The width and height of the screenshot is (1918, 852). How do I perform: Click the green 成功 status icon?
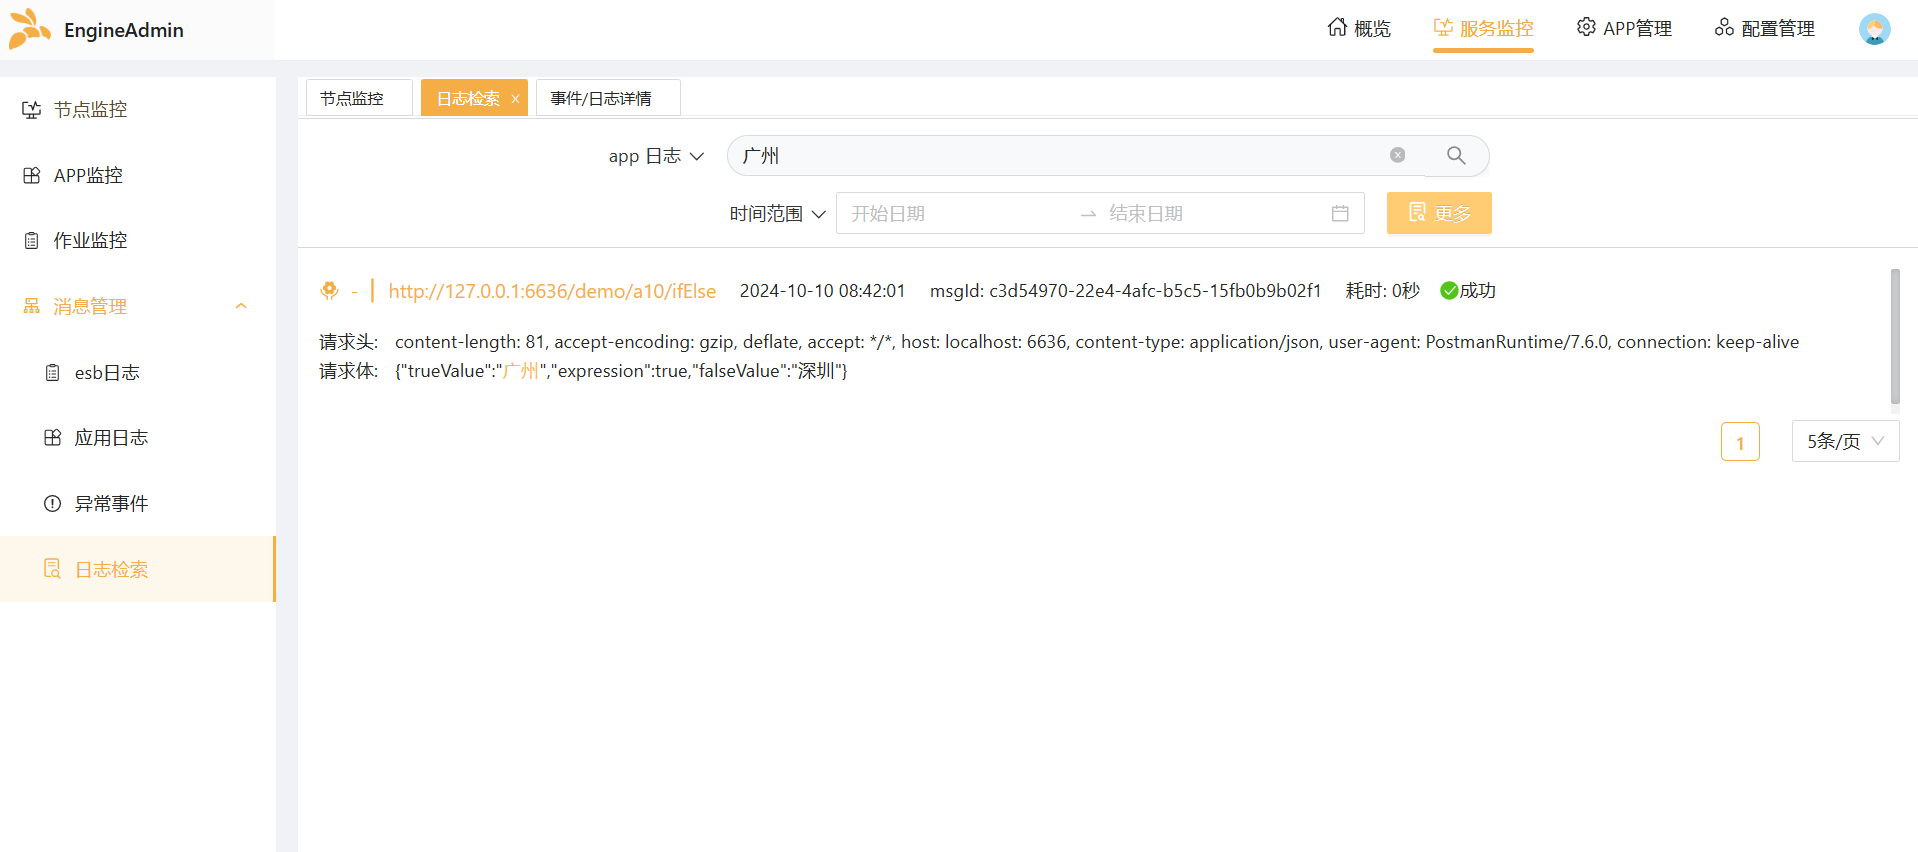tap(1448, 291)
